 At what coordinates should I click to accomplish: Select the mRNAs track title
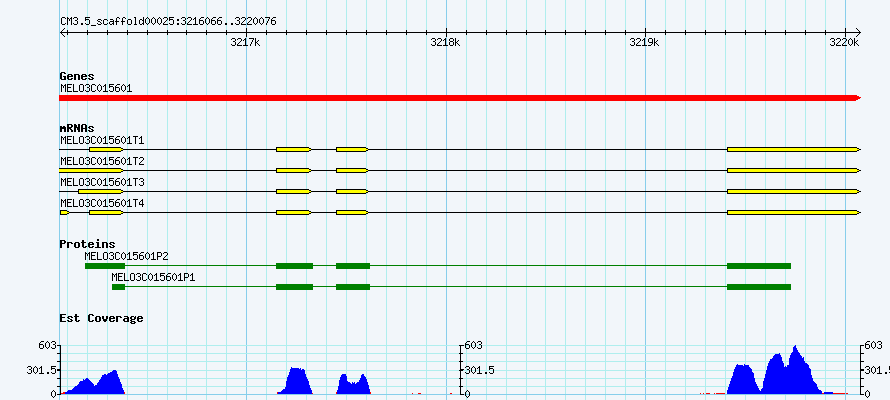tap(77, 129)
